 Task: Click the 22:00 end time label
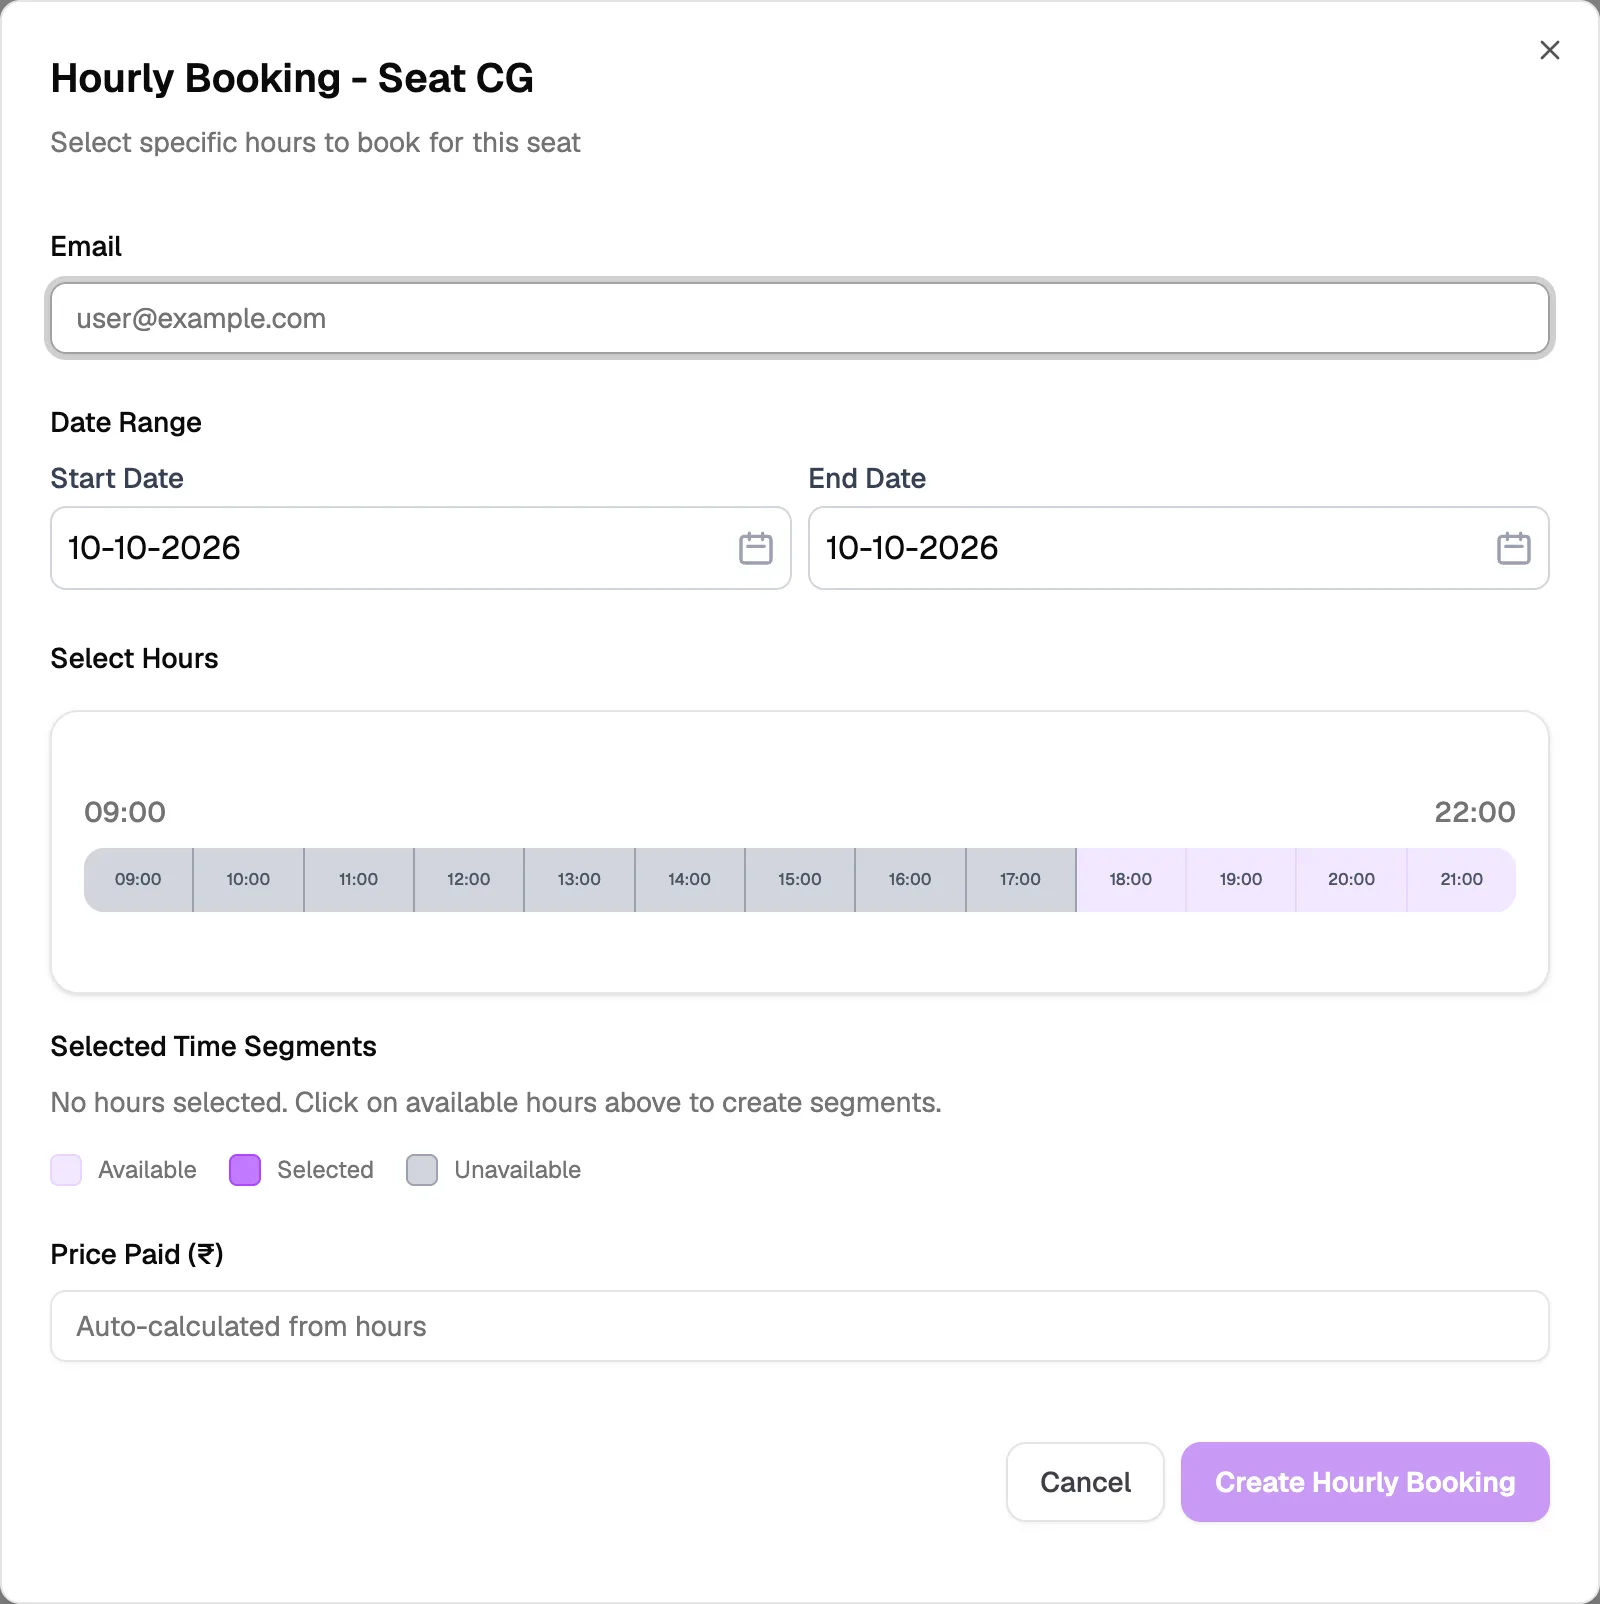coord(1475,812)
